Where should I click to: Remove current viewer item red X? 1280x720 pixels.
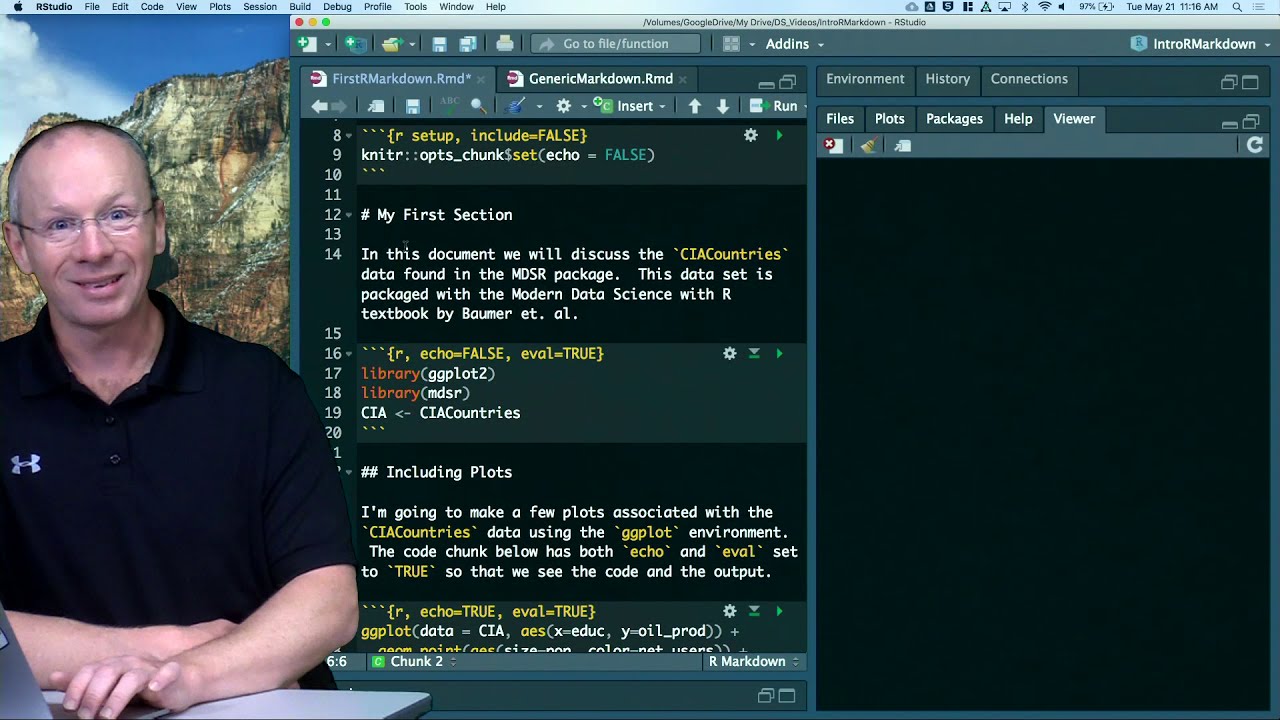coord(832,146)
